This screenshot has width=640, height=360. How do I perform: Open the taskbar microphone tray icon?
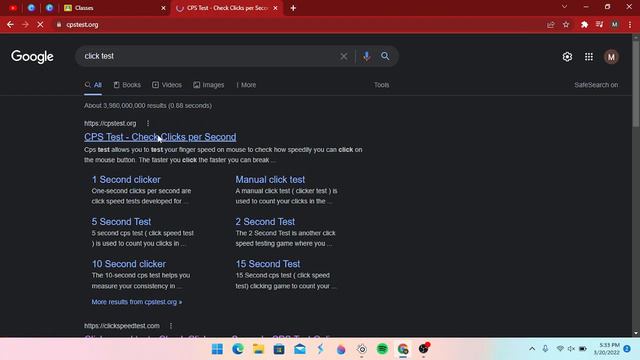[x=545, y=349]
